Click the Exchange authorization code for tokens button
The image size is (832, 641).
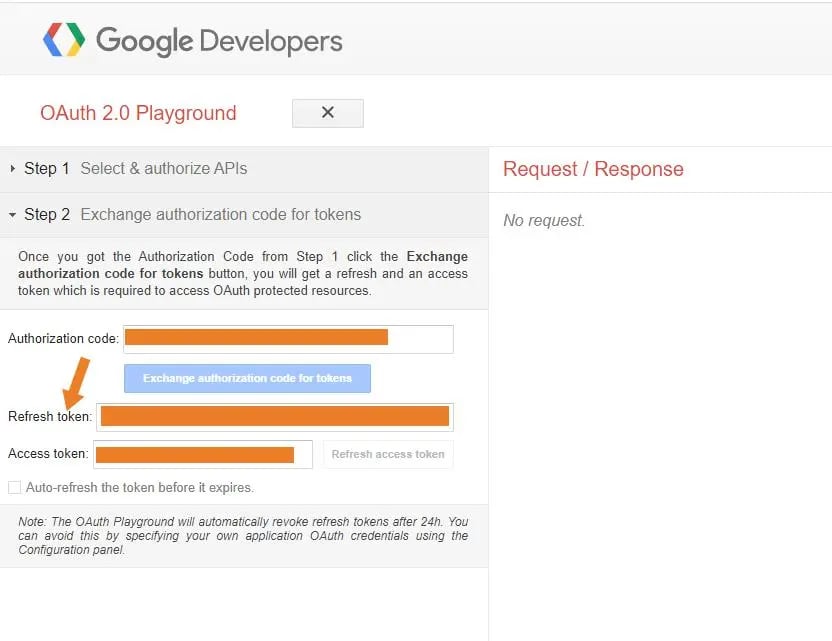(x=247, y=378)
